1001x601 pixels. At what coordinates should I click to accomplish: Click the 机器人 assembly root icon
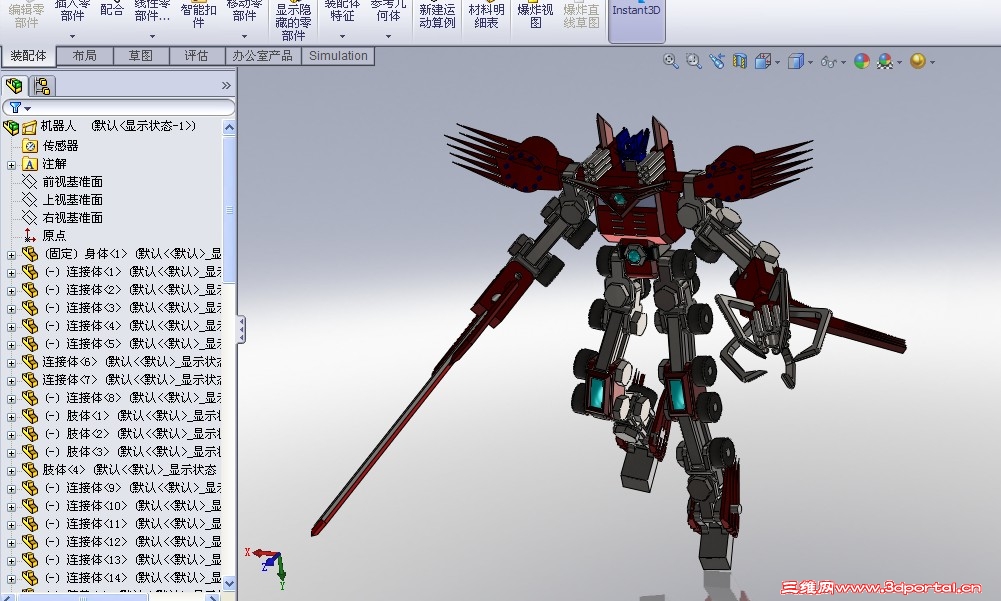point(11,127)
